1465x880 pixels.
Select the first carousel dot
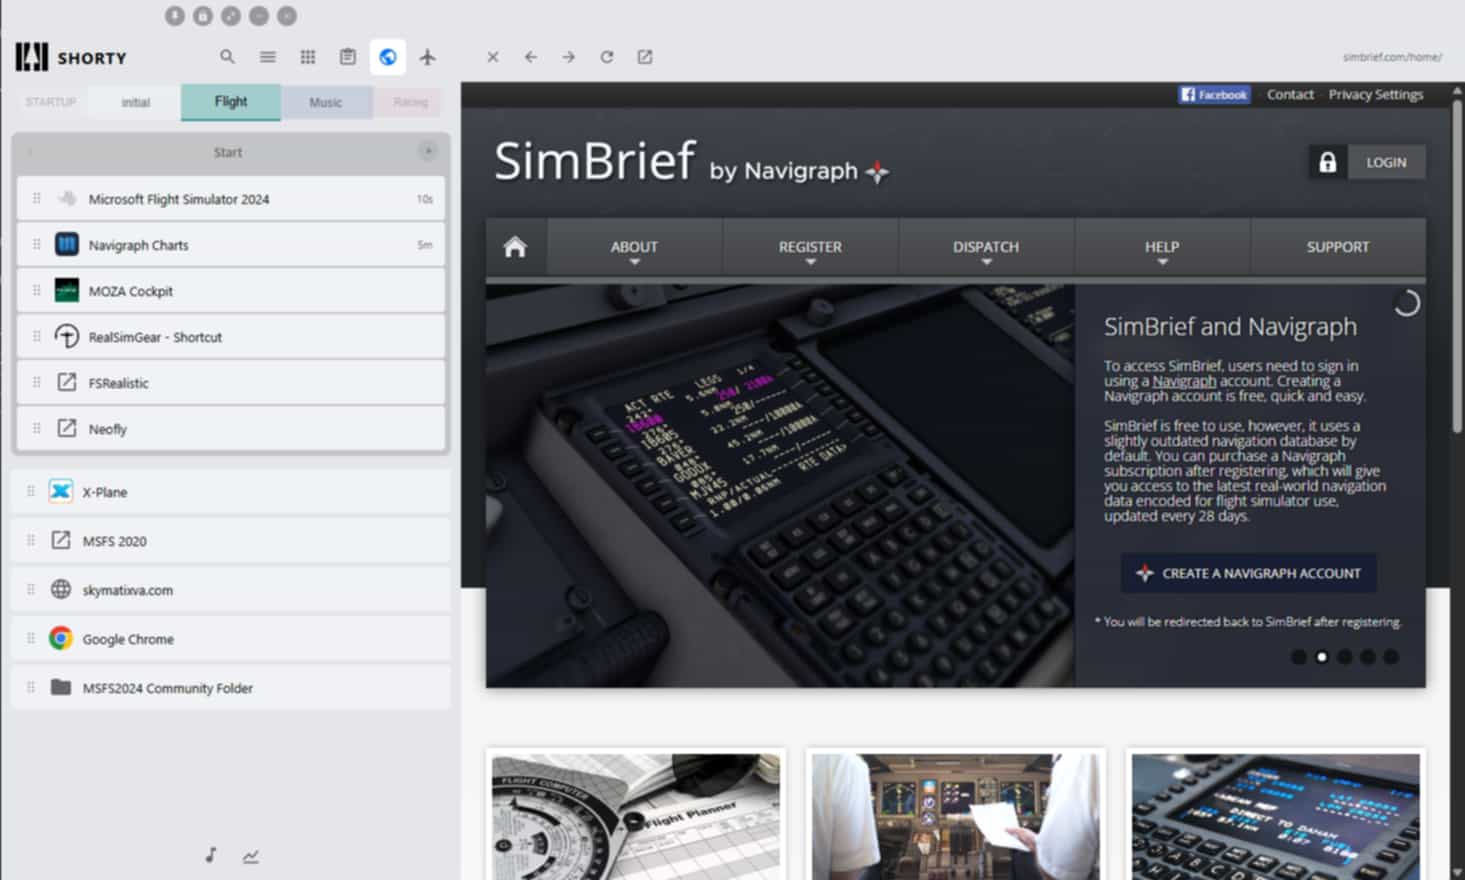pyautogui.click(x=1298, y=657)
